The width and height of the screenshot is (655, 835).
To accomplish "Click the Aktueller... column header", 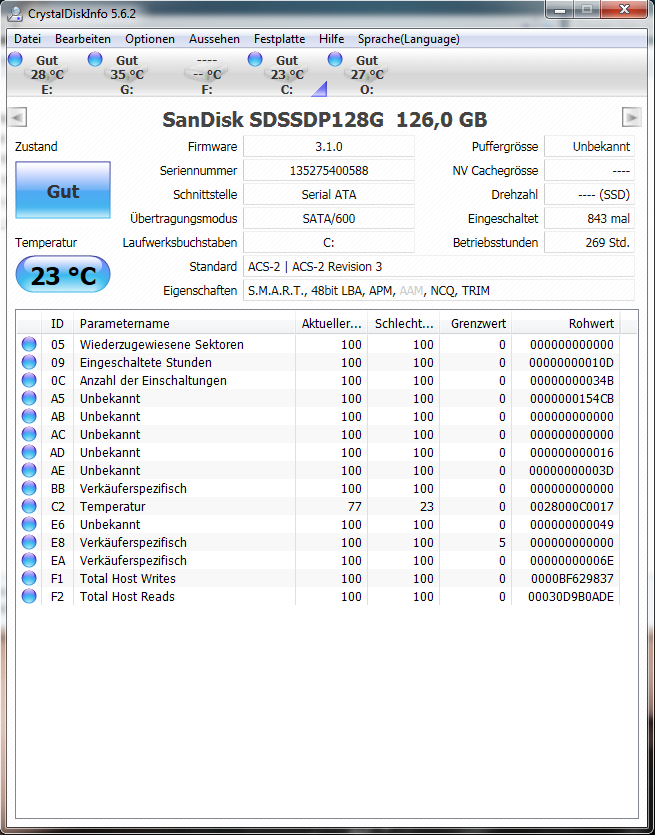I will tap(331, 323).
